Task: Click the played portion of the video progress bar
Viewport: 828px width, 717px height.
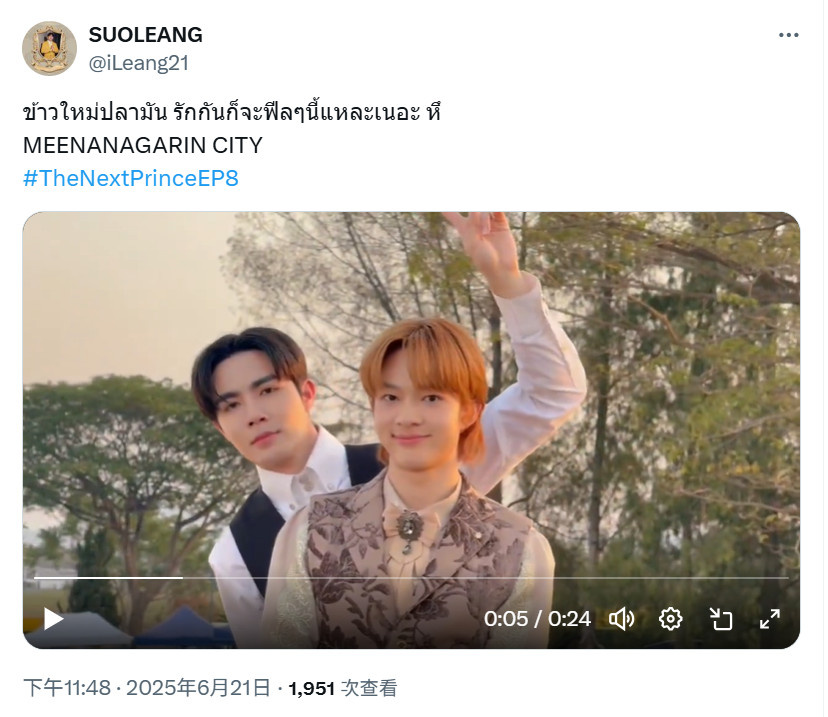Action: pyautogui.click(x=108, y=578)
